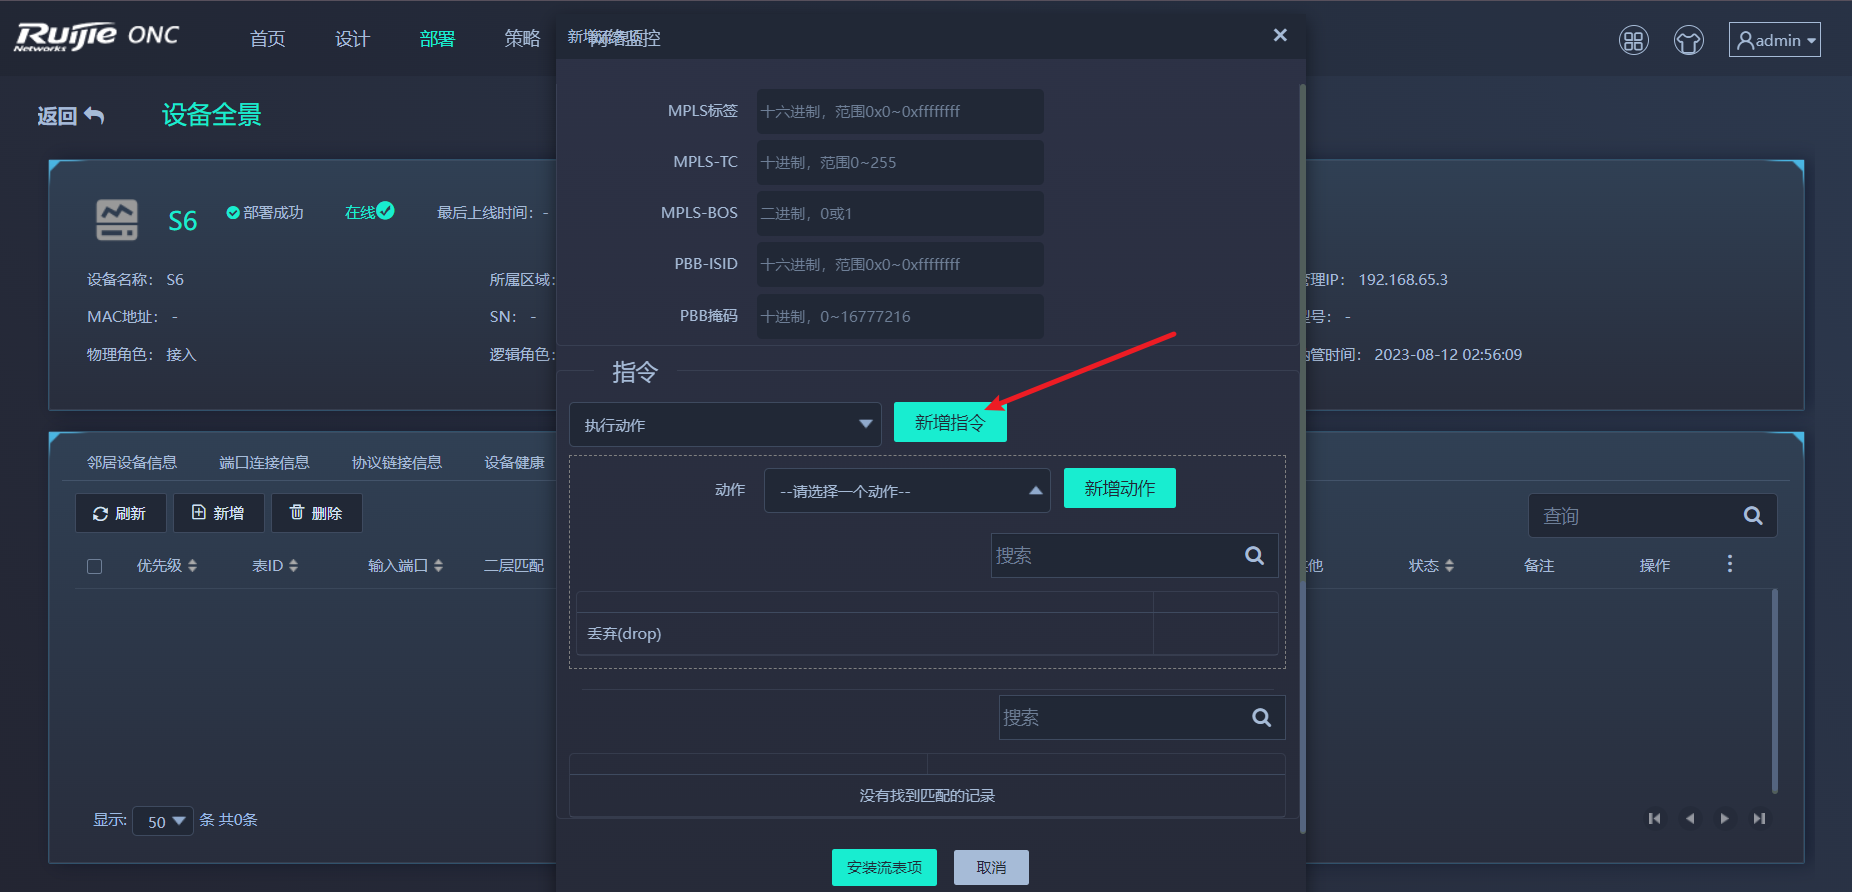
Task: Click the MPLS-TC input field
Action: (x=900, y=162)
